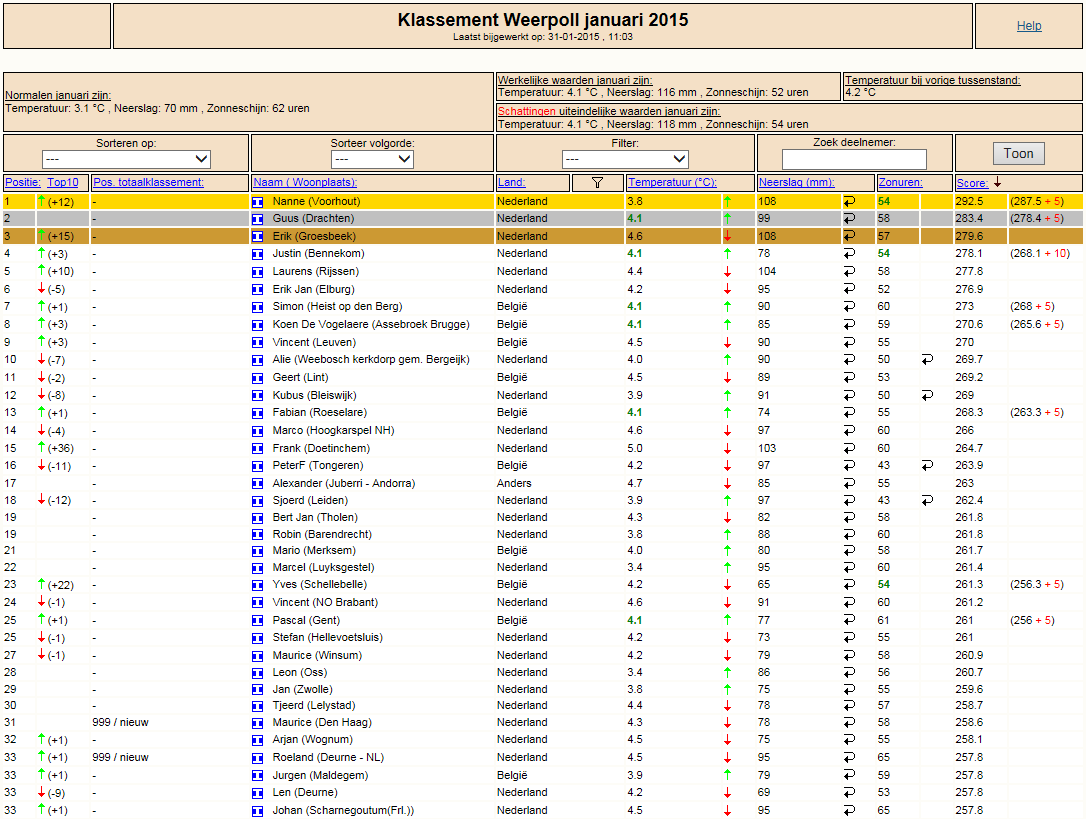Expand the Filter dropdown
This screenshot has height=819, width=1086.
625,159
